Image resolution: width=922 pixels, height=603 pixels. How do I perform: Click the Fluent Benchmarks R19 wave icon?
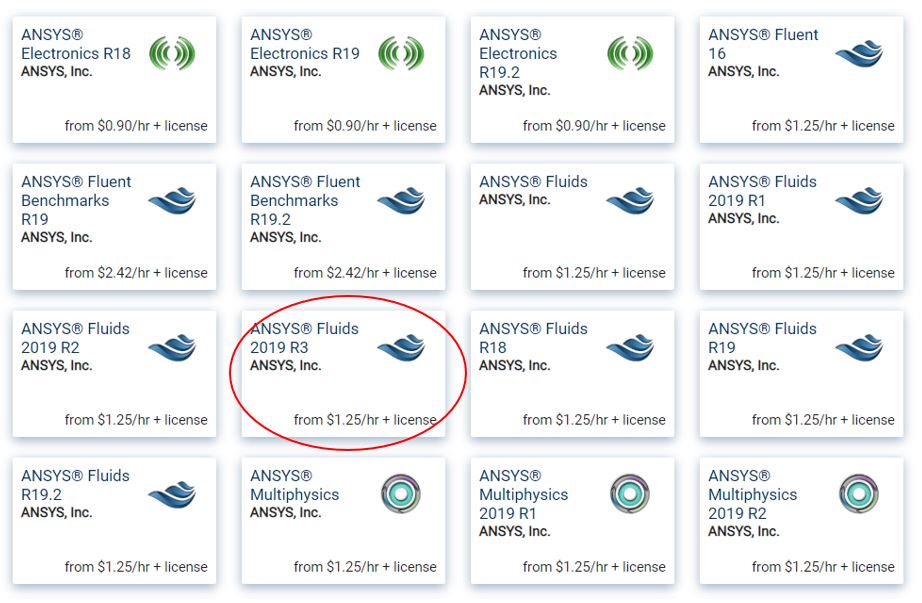[x=172, y=201]
